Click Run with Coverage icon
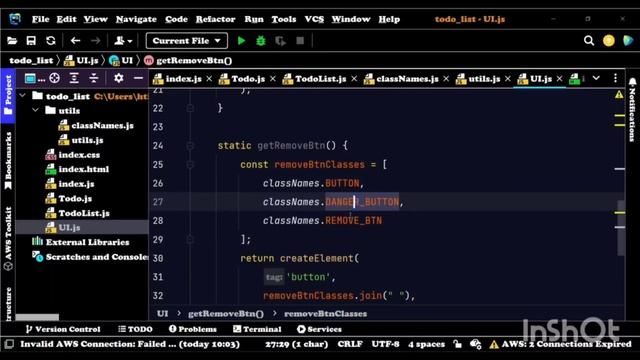Image resolution: width=640 pixels, height=360 pixels. click(x=280, y=41)
